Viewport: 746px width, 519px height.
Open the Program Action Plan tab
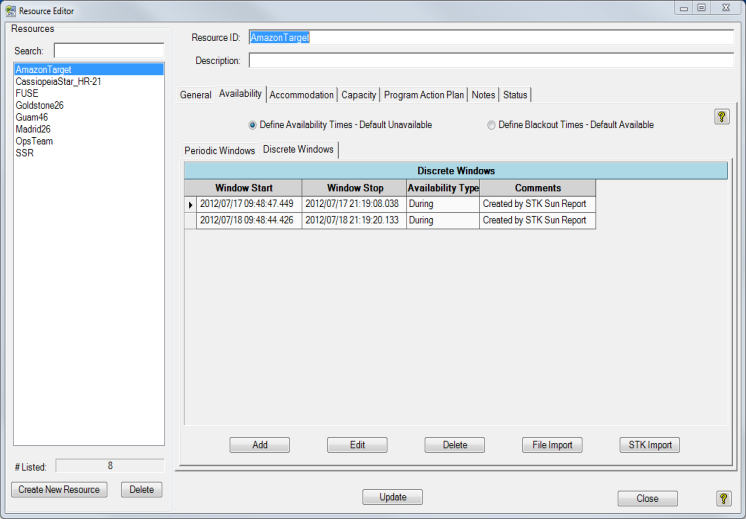(x=424, y=95)
